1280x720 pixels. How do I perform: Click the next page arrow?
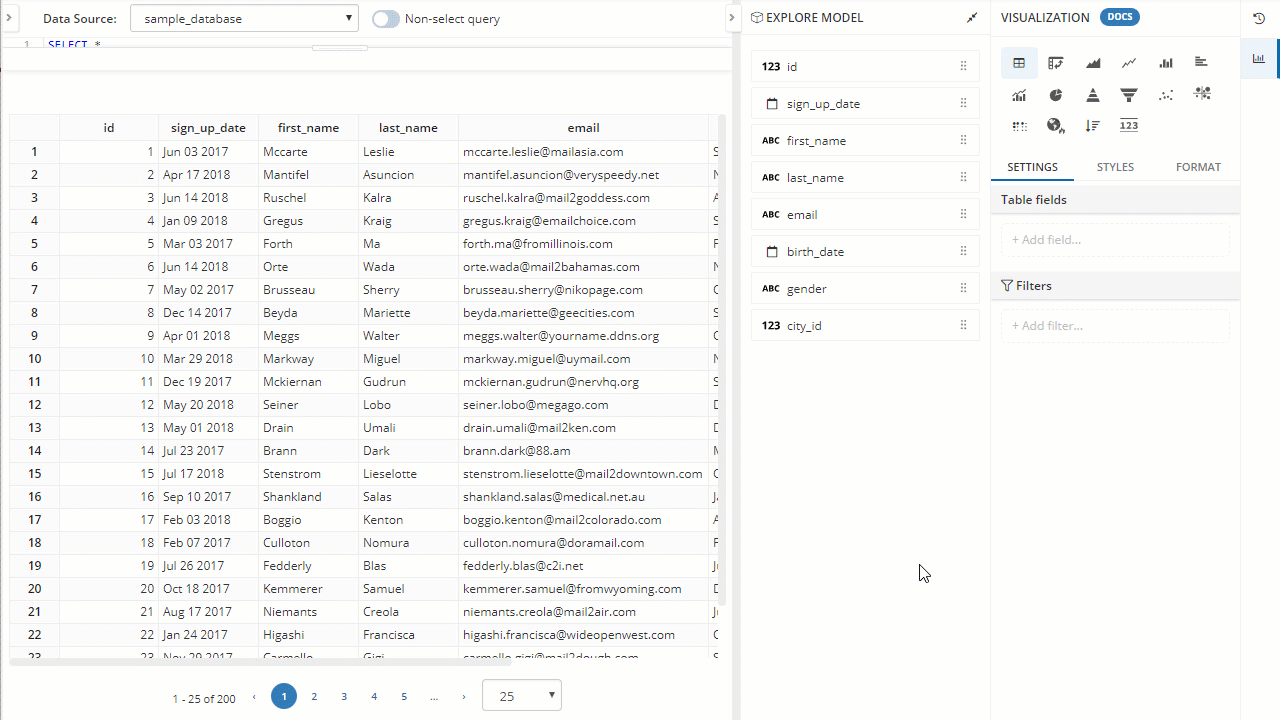click(464, 696)
